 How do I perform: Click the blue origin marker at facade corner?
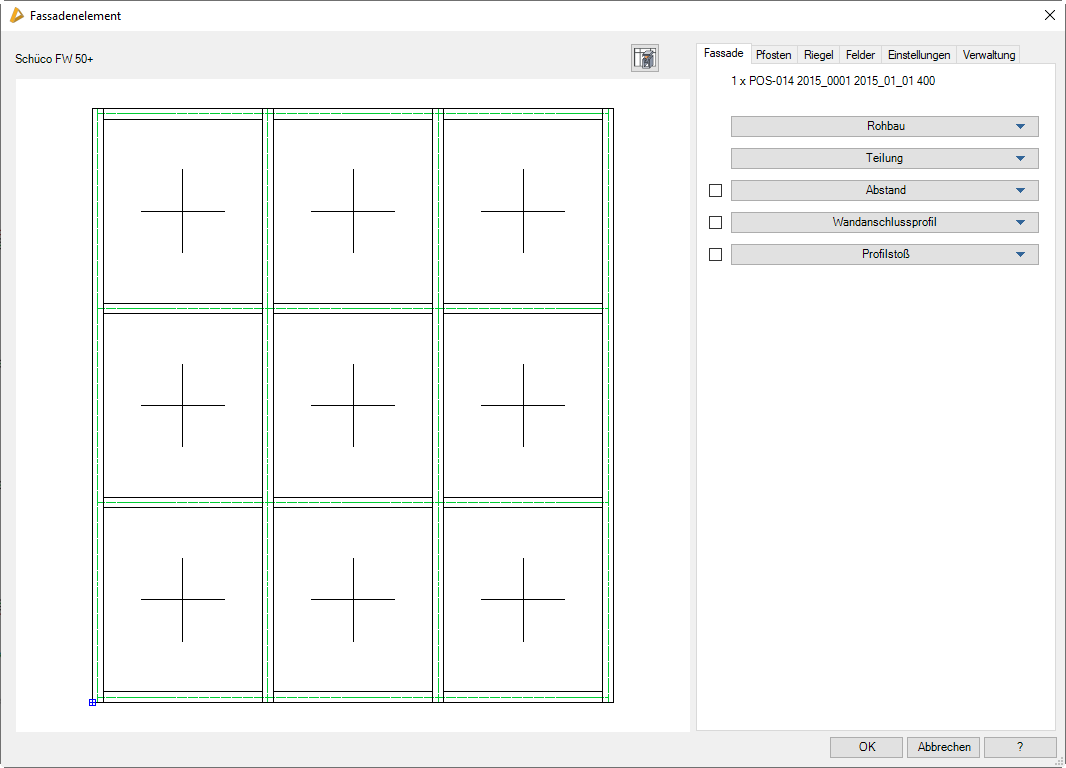[x=93, y=702]
